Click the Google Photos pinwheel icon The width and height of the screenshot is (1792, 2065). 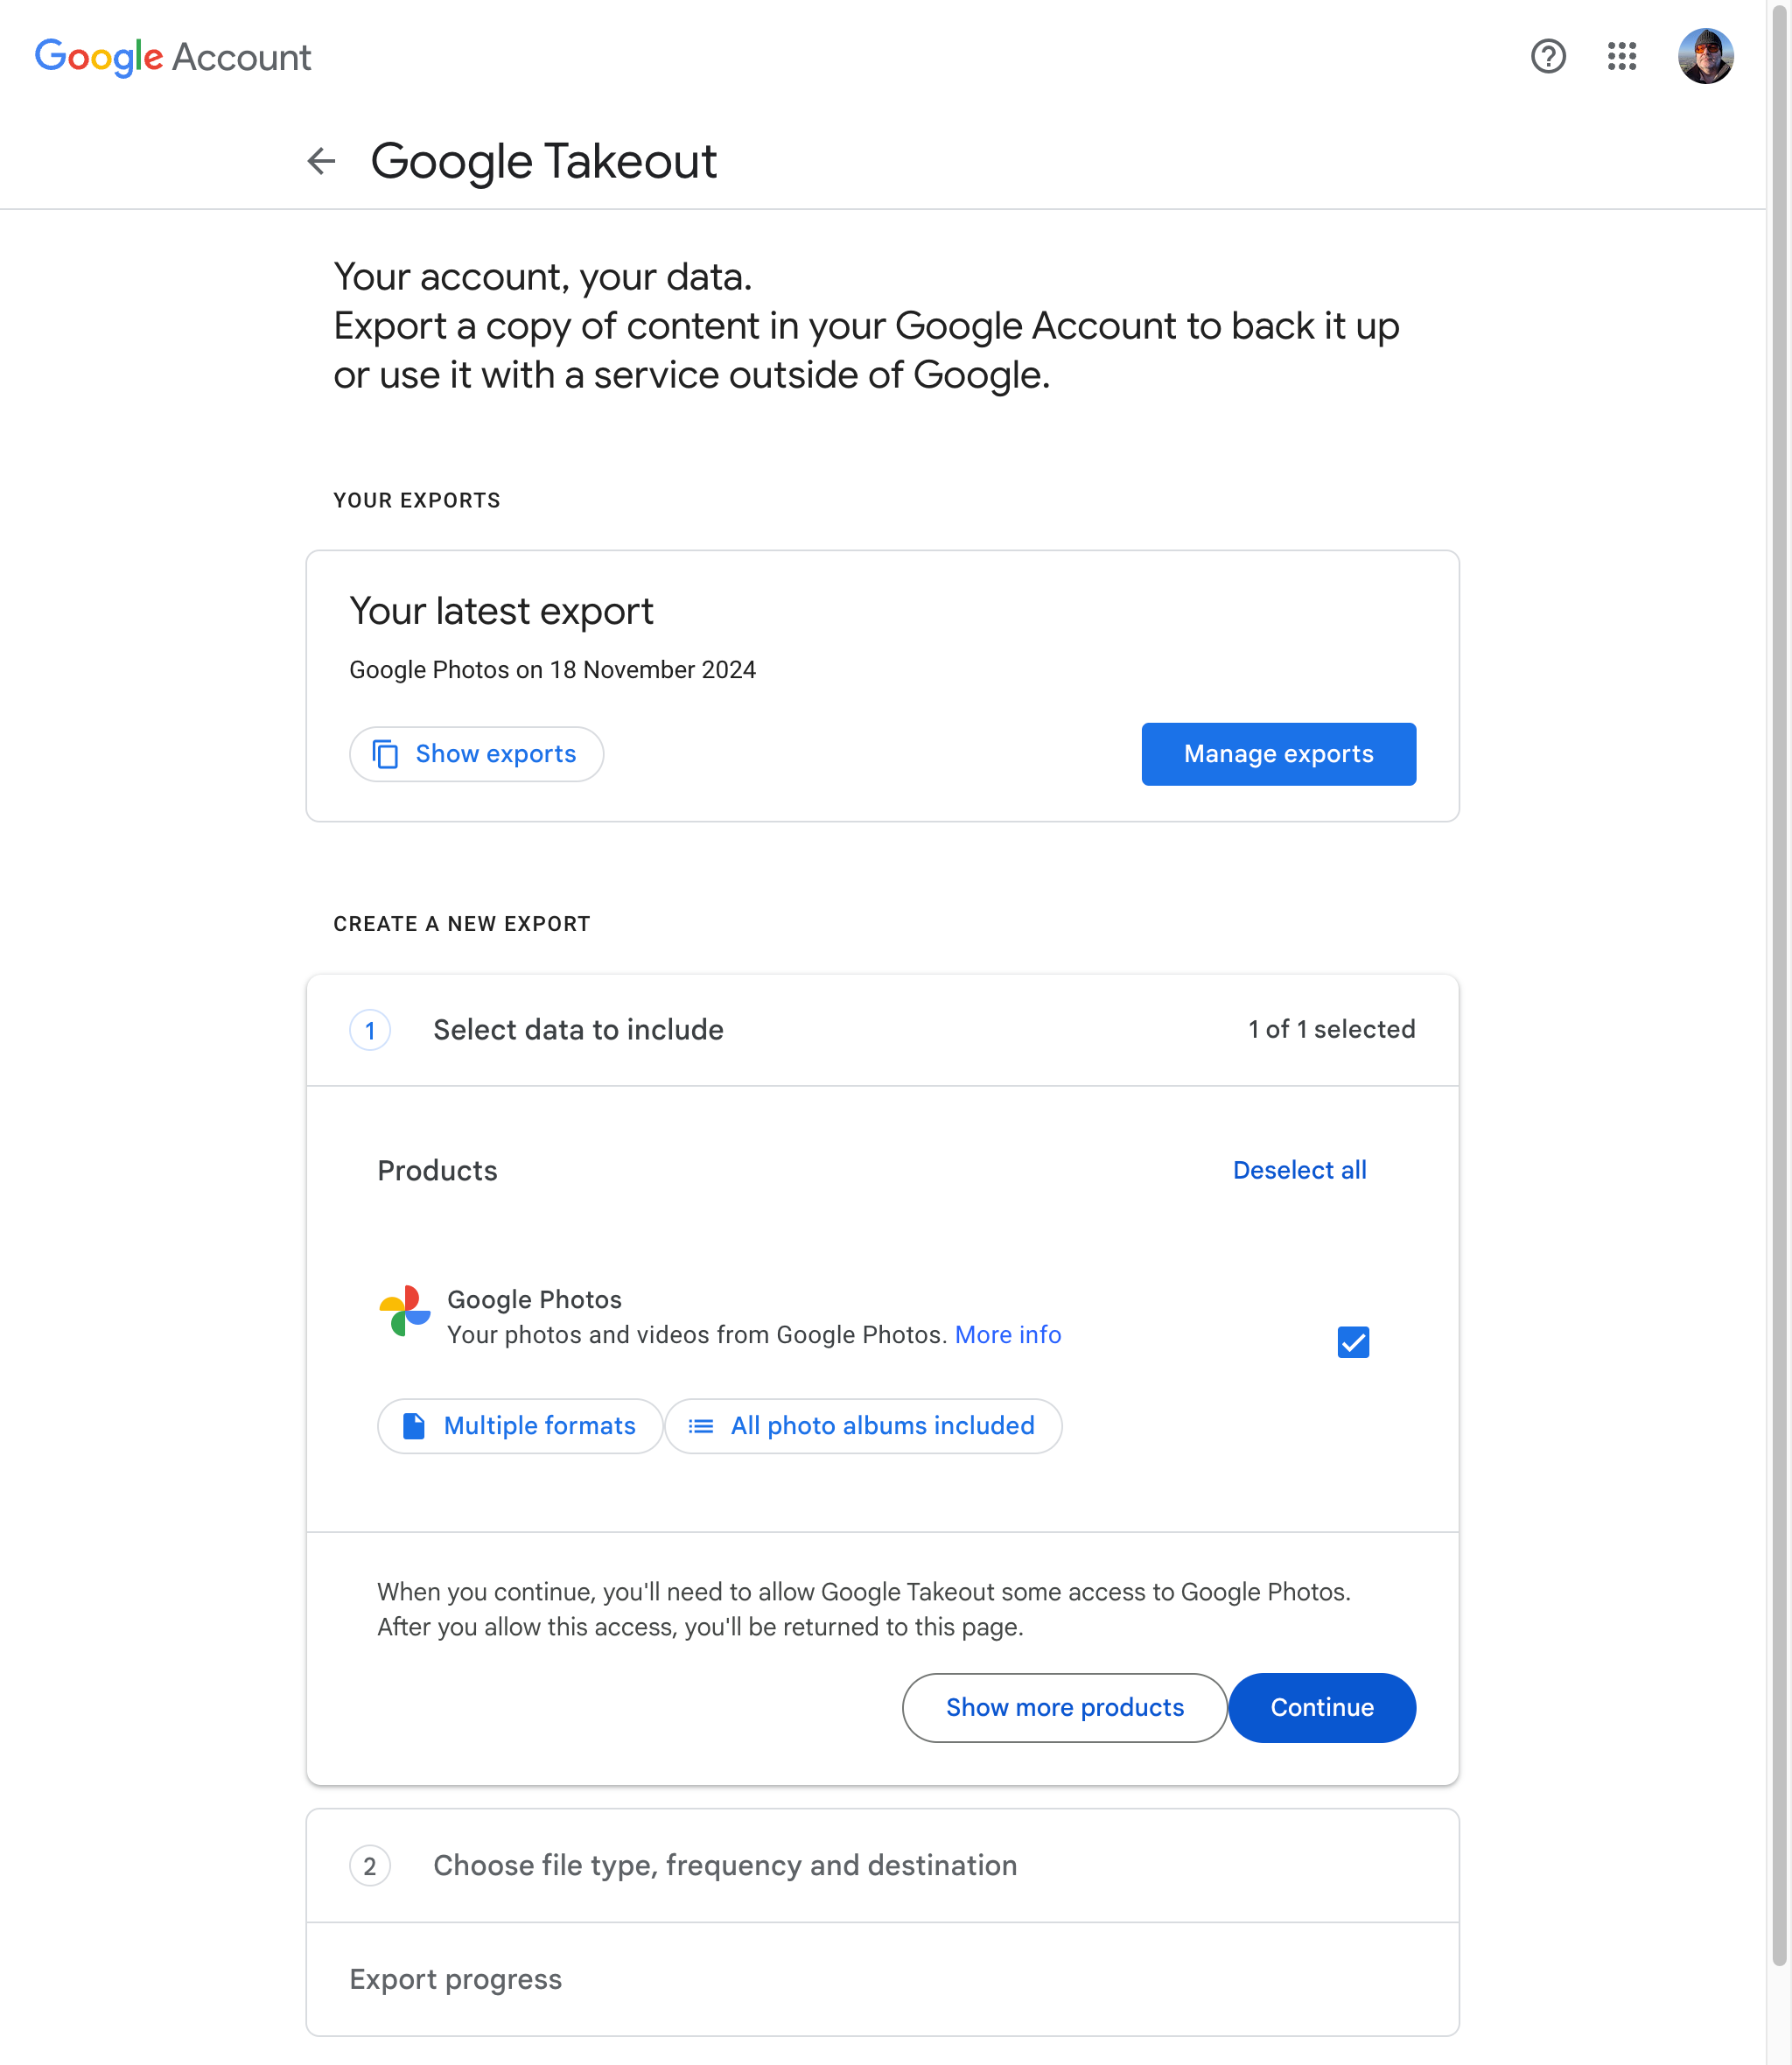404,1314
